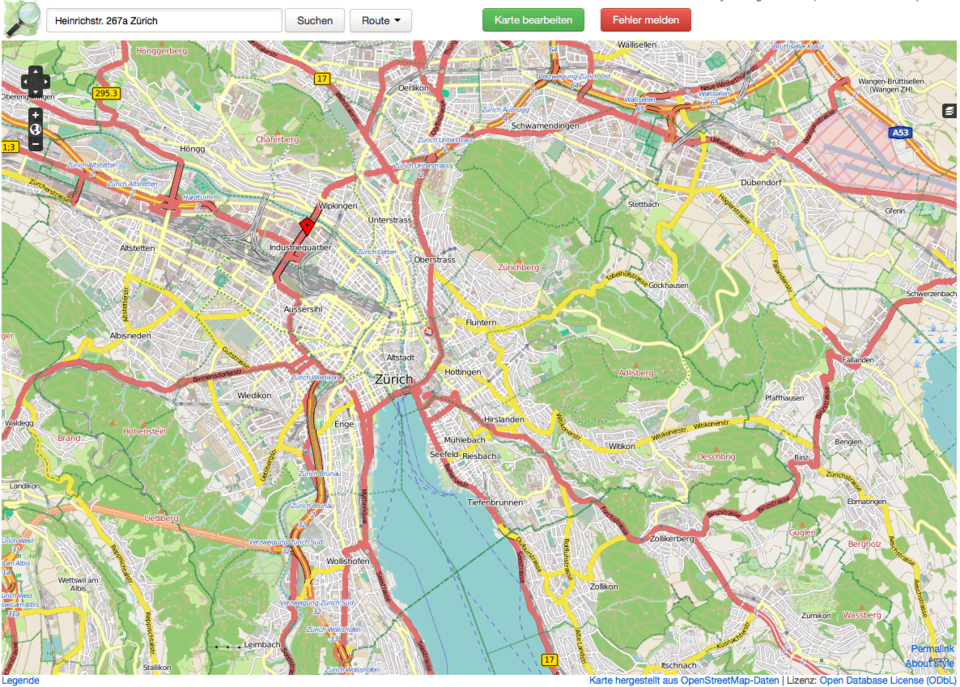Open the Permalink link
The image size is (960, 687).
[x=932, y=649]
